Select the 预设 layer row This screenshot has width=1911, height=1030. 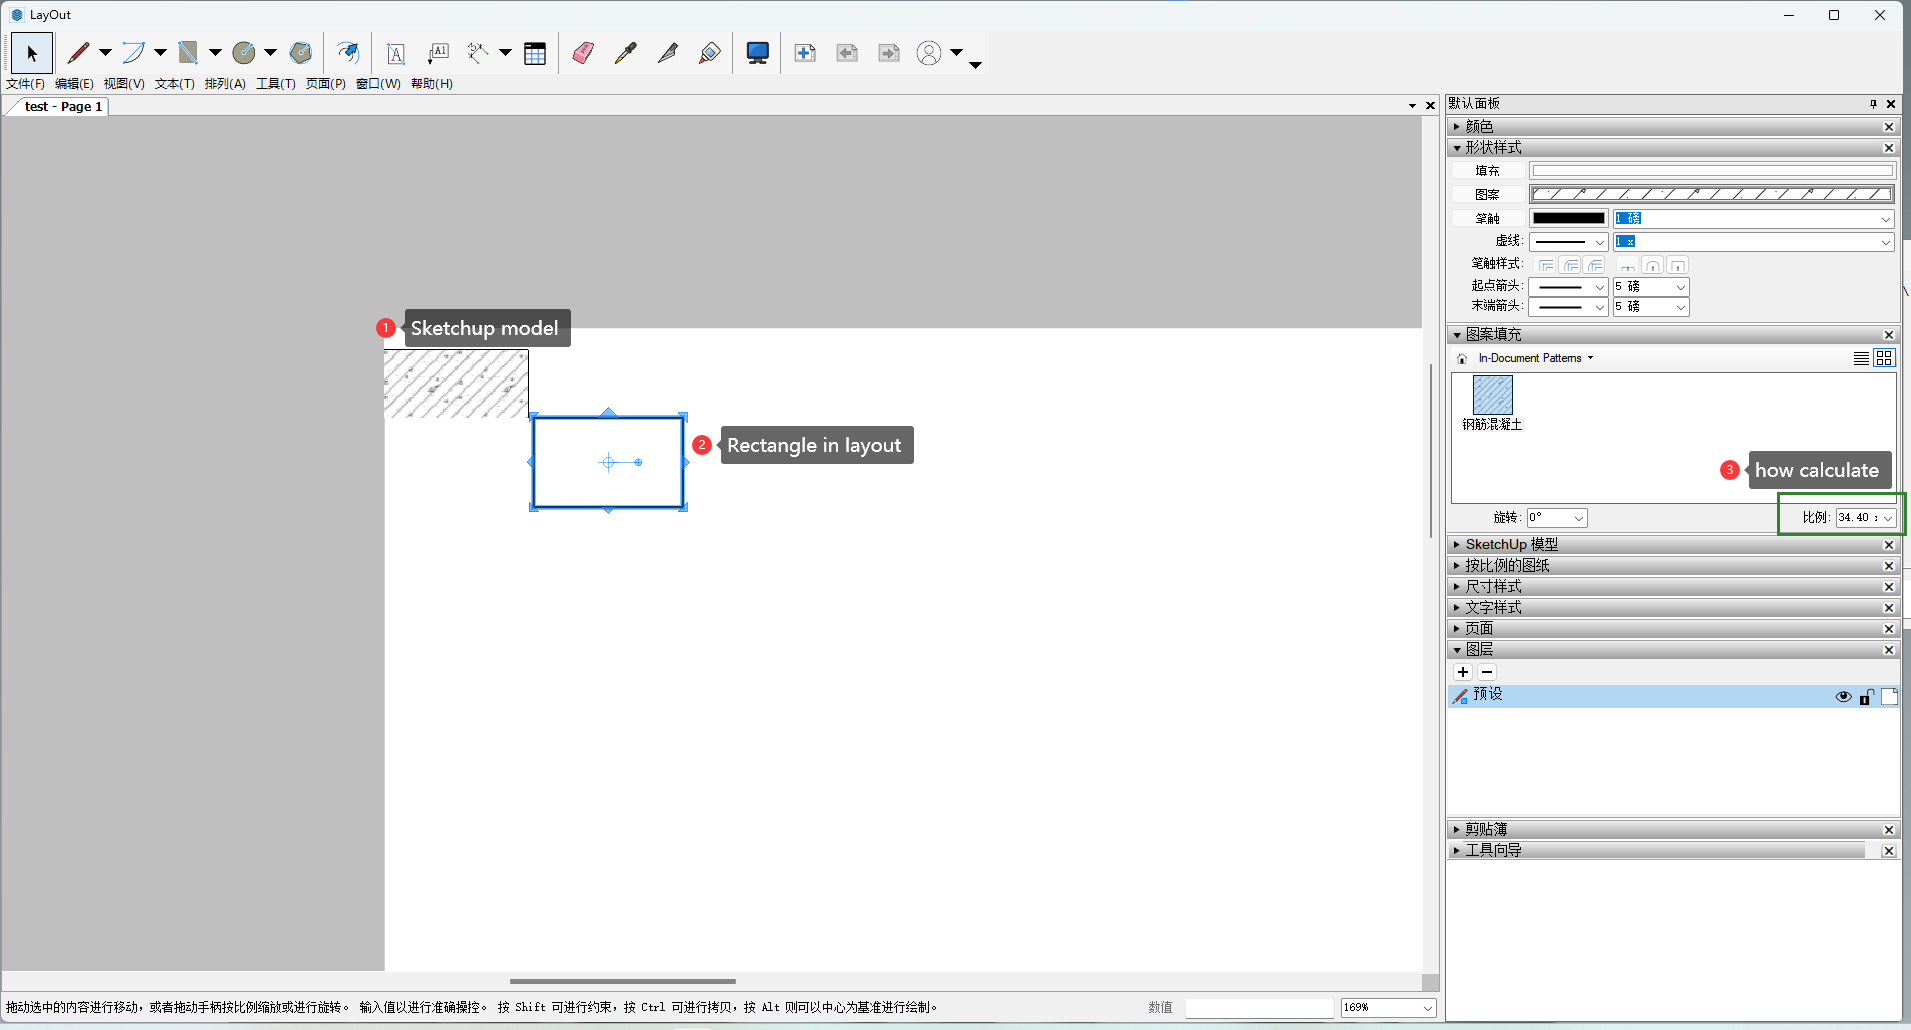coord(1673,697)
